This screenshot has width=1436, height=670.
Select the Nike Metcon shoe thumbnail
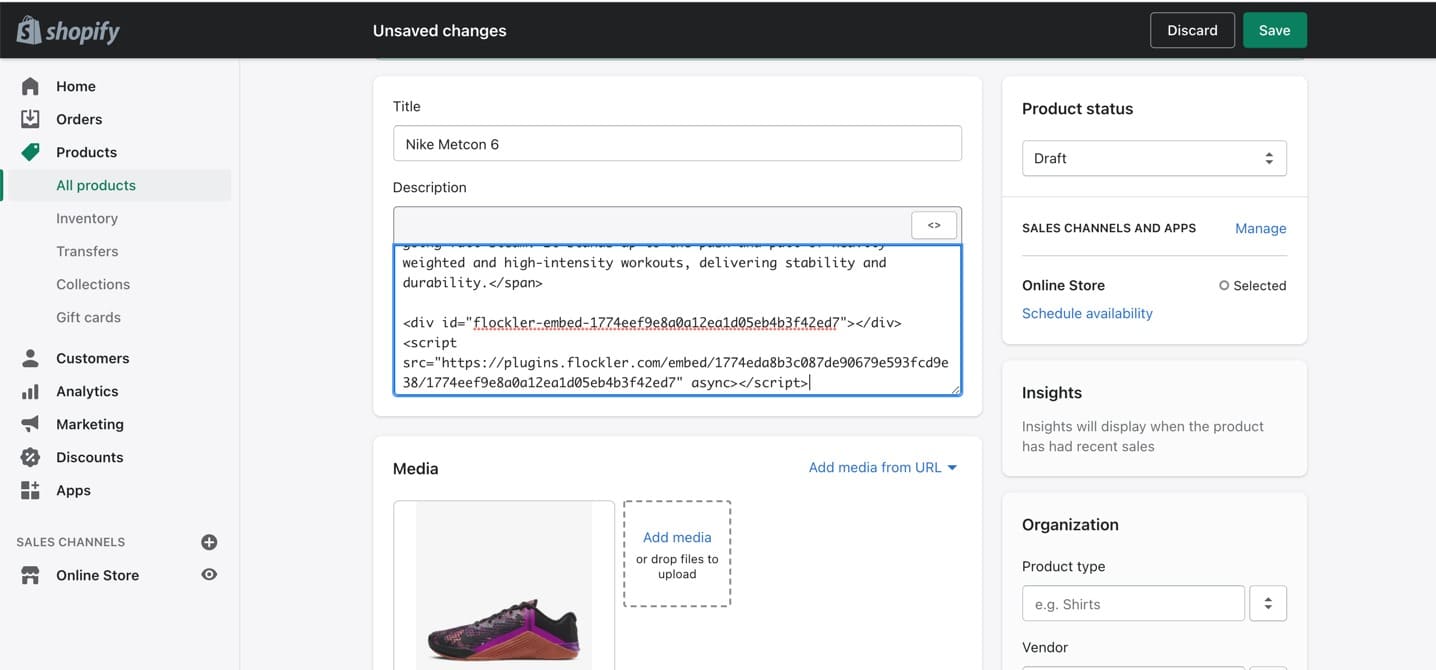click(504, 585)
